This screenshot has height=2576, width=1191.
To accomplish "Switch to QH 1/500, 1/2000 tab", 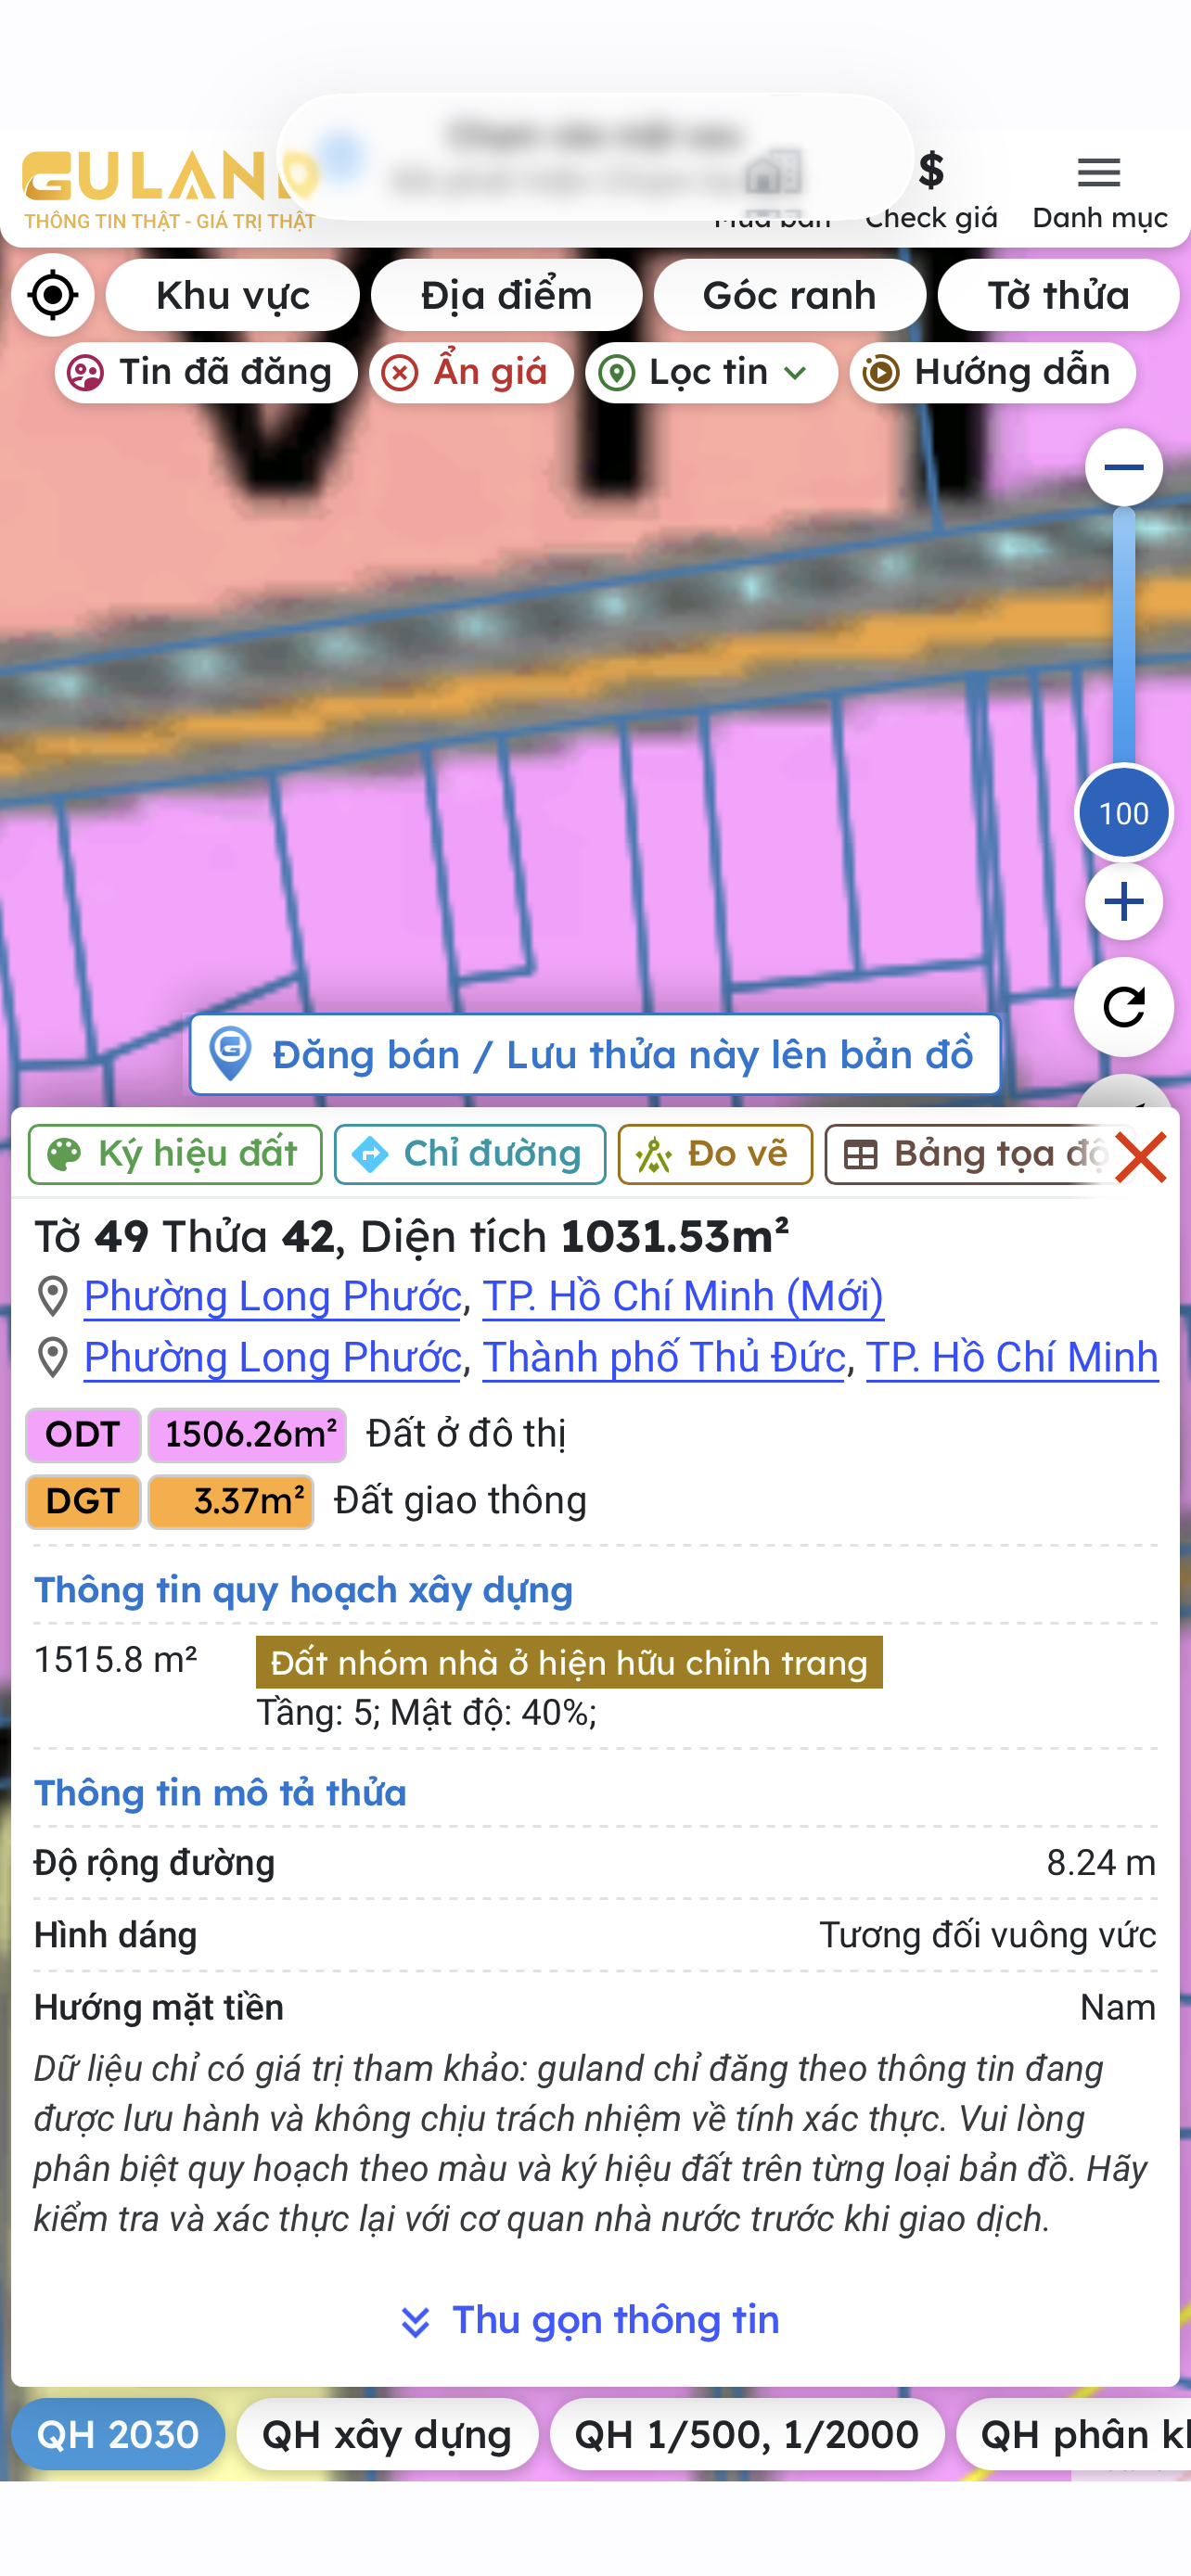I will (747, 2434).
